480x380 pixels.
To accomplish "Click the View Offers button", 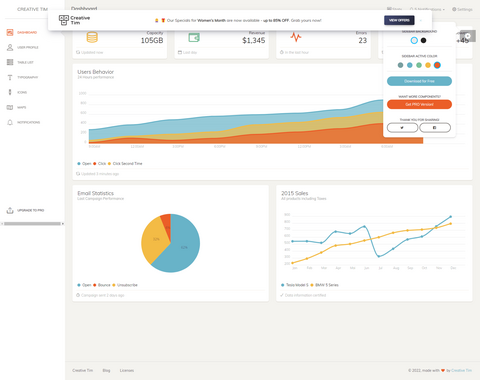I will 399,20.
